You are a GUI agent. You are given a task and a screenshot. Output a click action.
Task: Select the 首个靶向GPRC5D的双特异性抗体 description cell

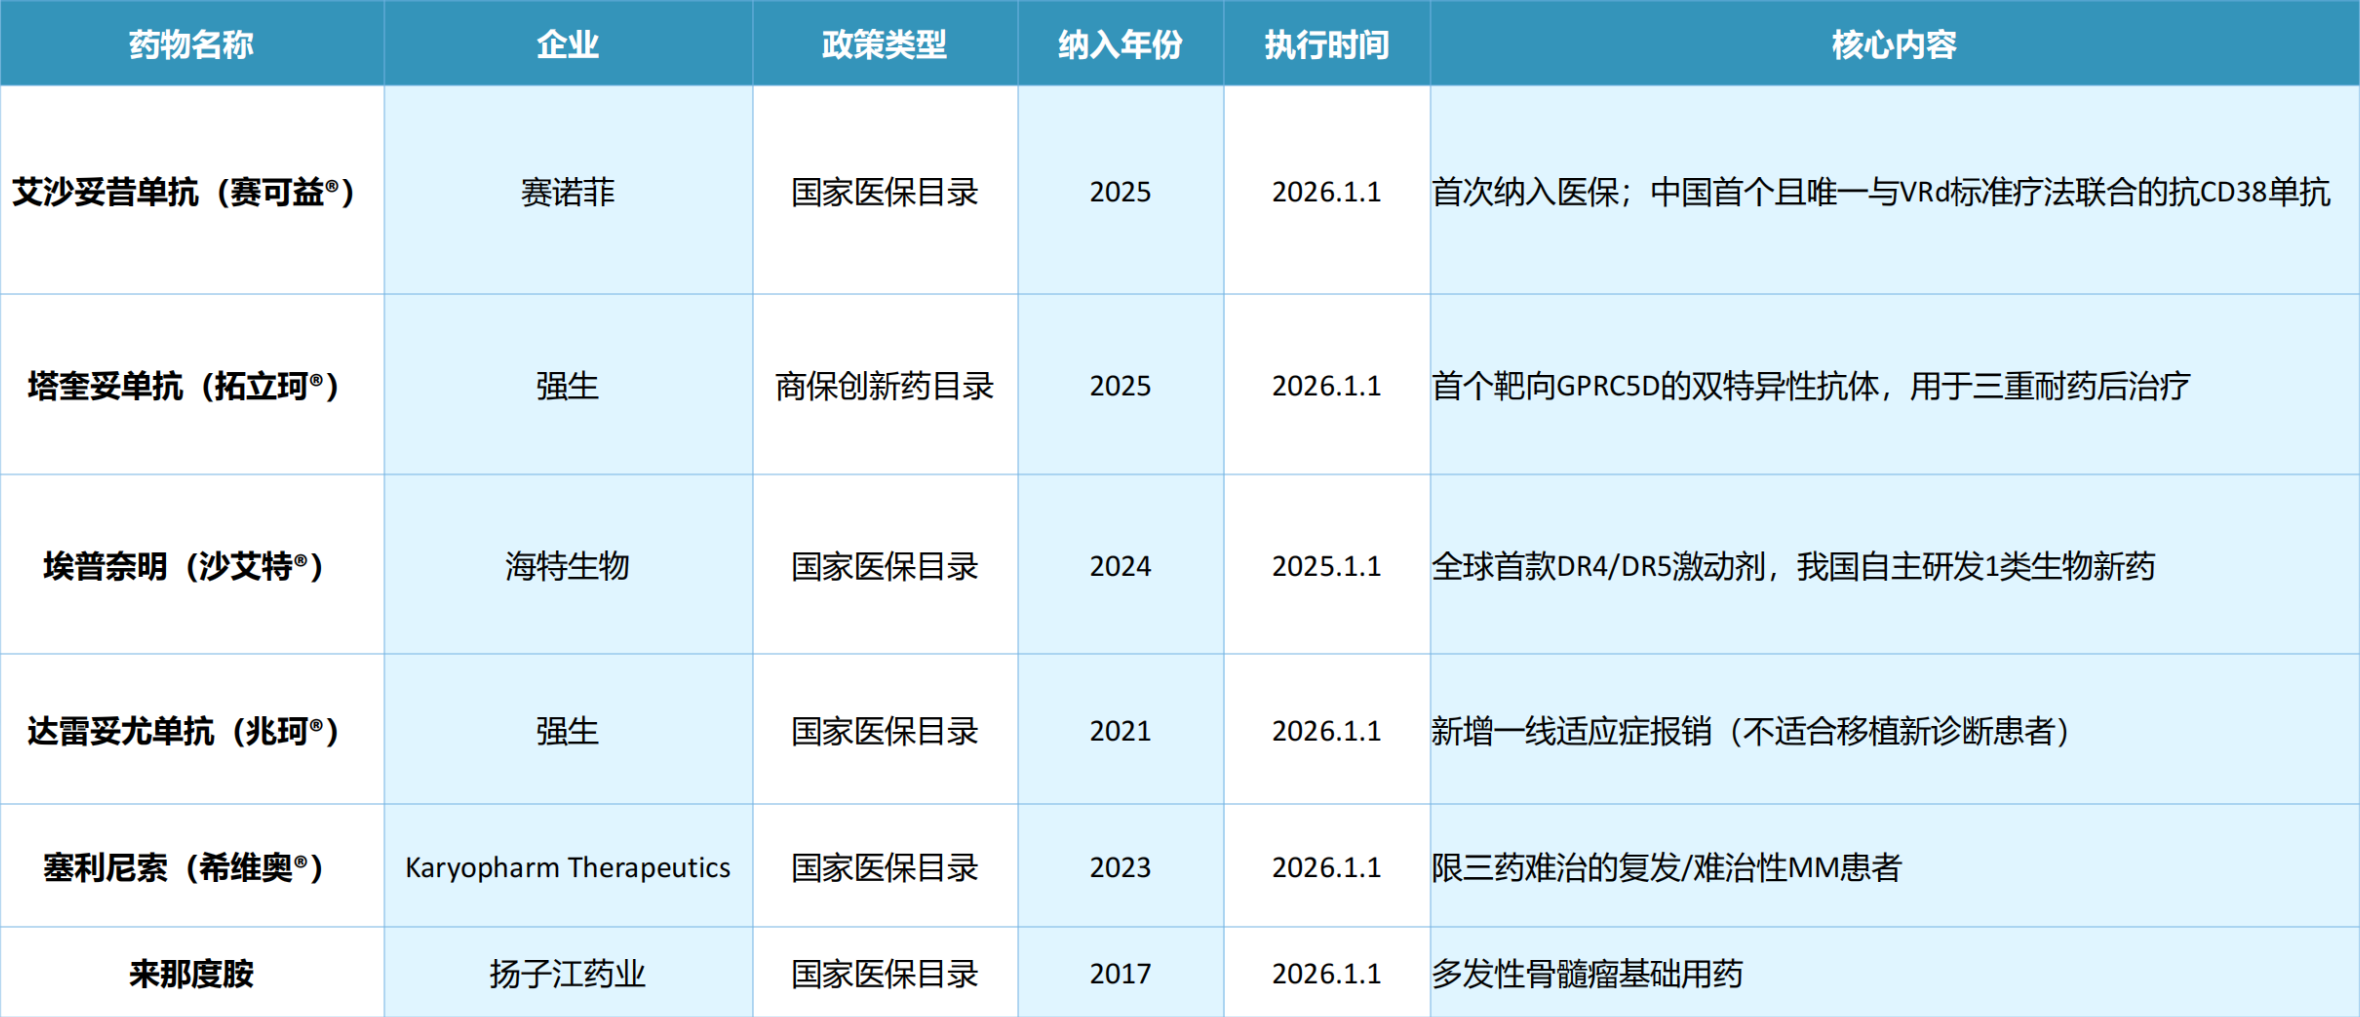pyautogui.click(x=1895, y=385)
